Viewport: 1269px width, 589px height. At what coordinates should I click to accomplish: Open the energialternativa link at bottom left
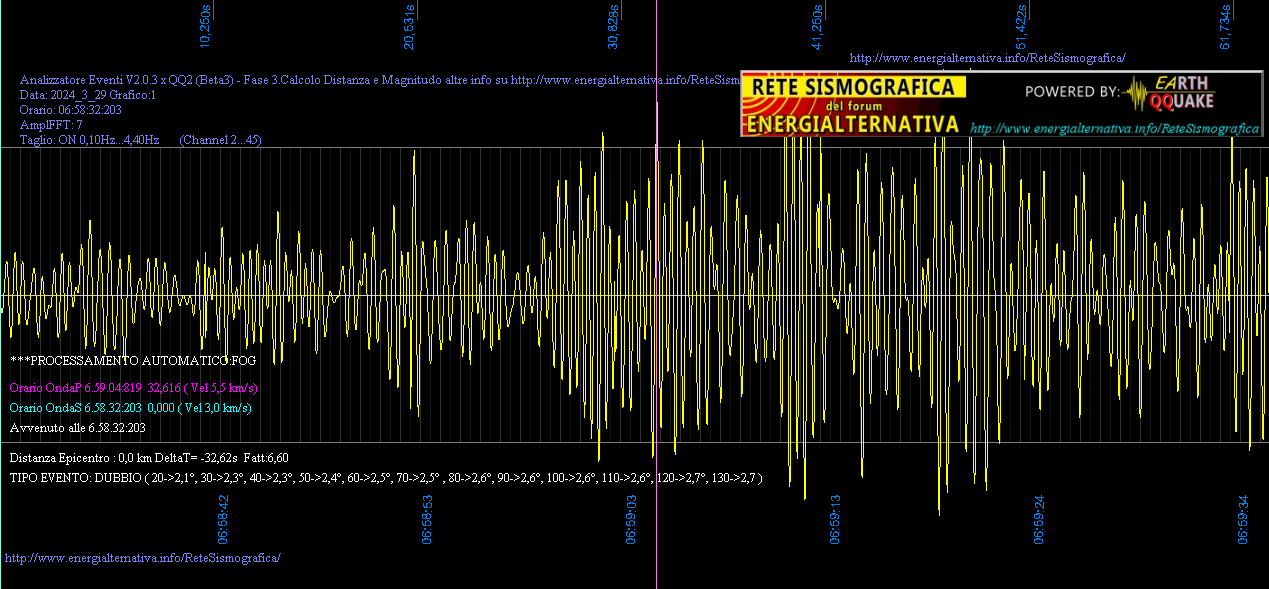(143, 557)
